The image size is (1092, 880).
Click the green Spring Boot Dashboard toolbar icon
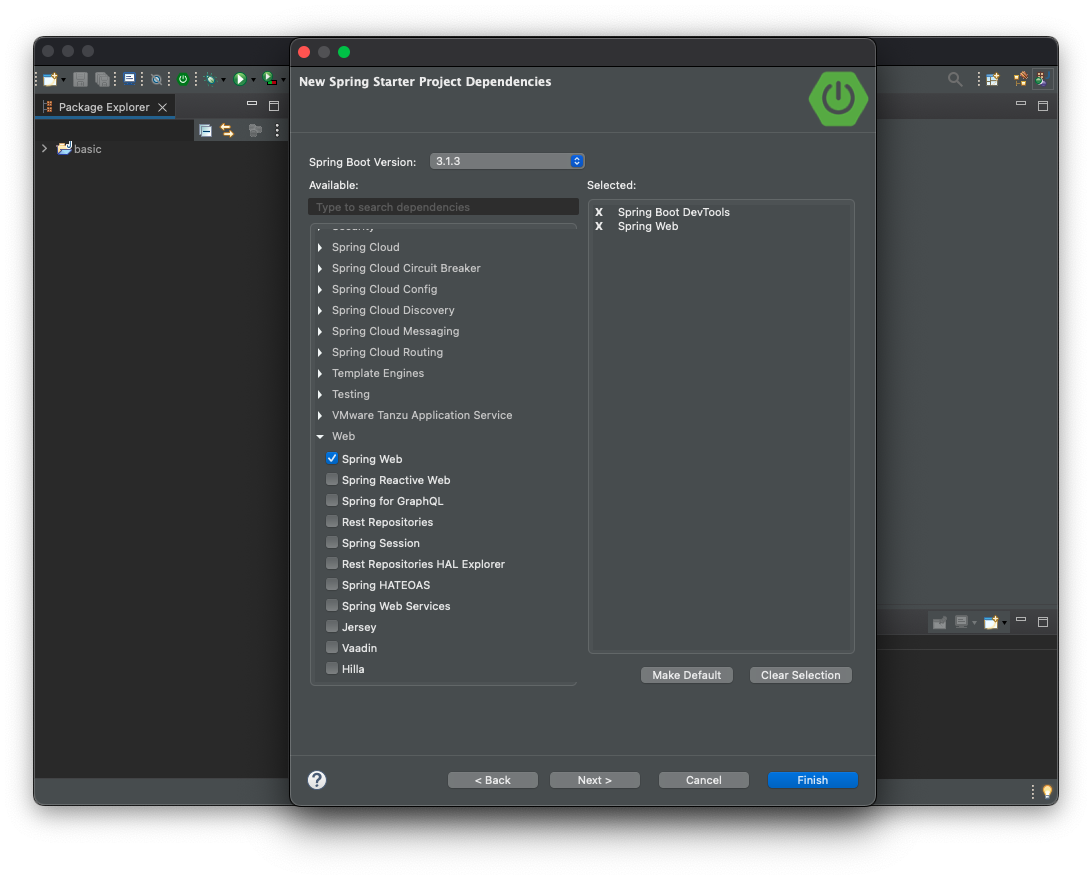pyautogui.click(x=182, y=79)
